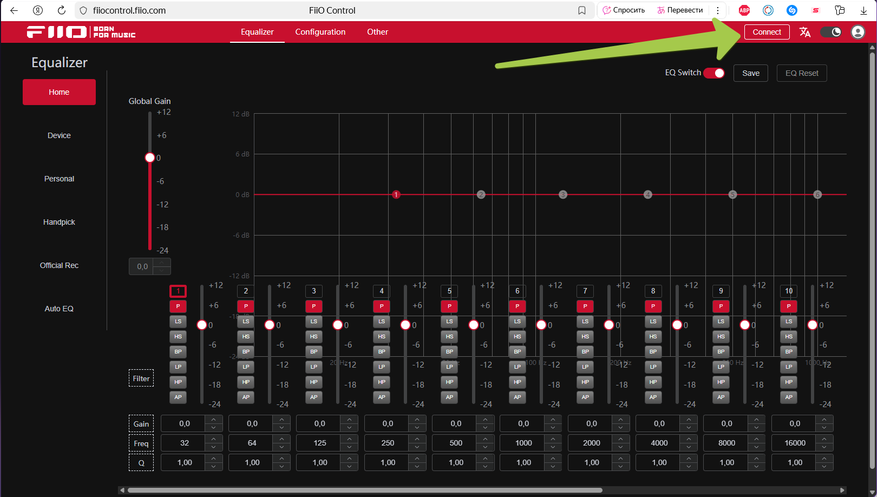
Task: Step the band 3 Q spinner arrows
Action: [x=350, y=462]
